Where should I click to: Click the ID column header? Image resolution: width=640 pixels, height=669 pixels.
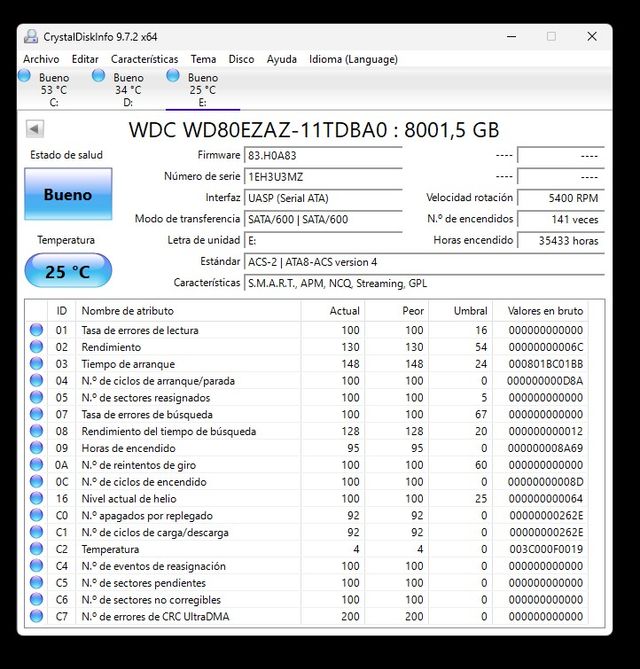61,311
